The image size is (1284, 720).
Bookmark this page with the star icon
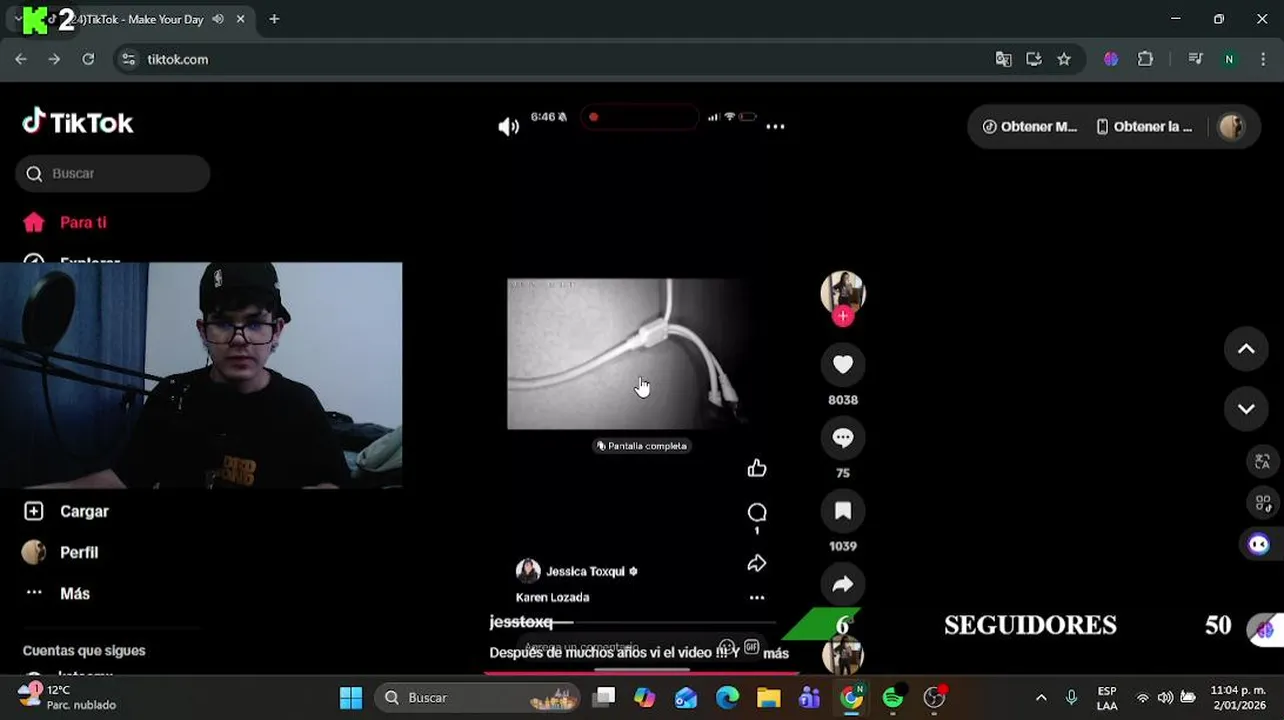coord(1064,59)
